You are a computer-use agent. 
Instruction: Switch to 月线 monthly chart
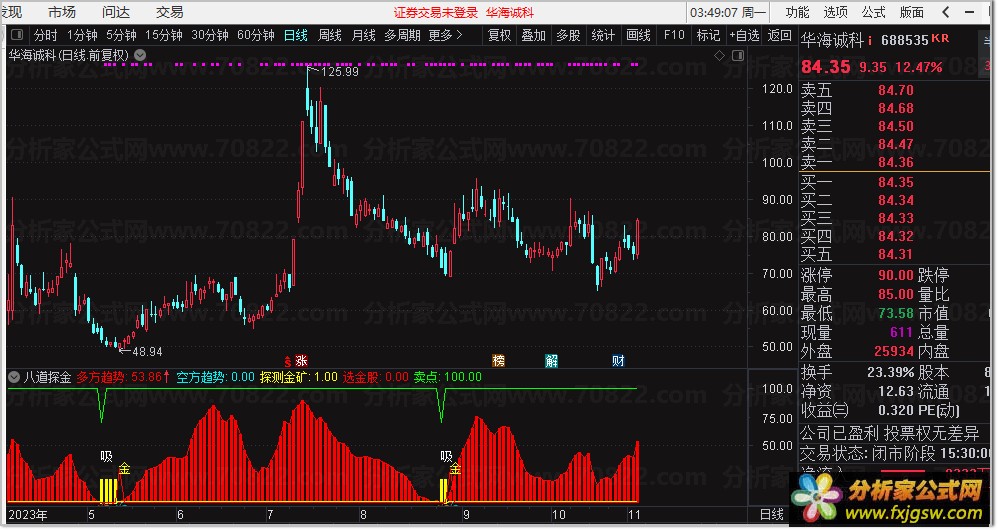pyautogui.click(x=363, y=36)
